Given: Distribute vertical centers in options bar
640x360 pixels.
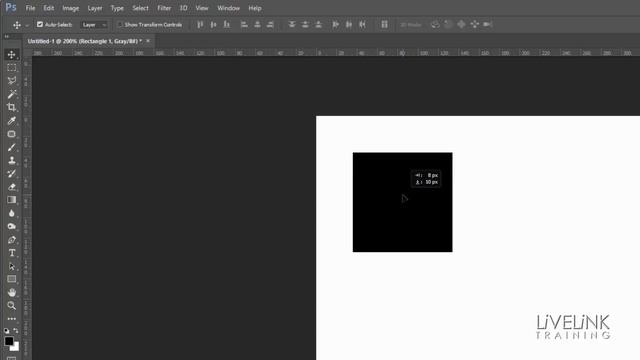Looking at the screenshot, I should [x=305, y=24].
